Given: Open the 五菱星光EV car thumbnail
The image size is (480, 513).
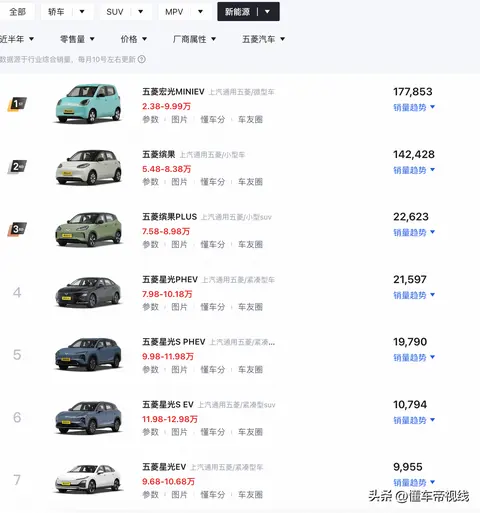Looking at the screenshot, I should coord(88,479).
